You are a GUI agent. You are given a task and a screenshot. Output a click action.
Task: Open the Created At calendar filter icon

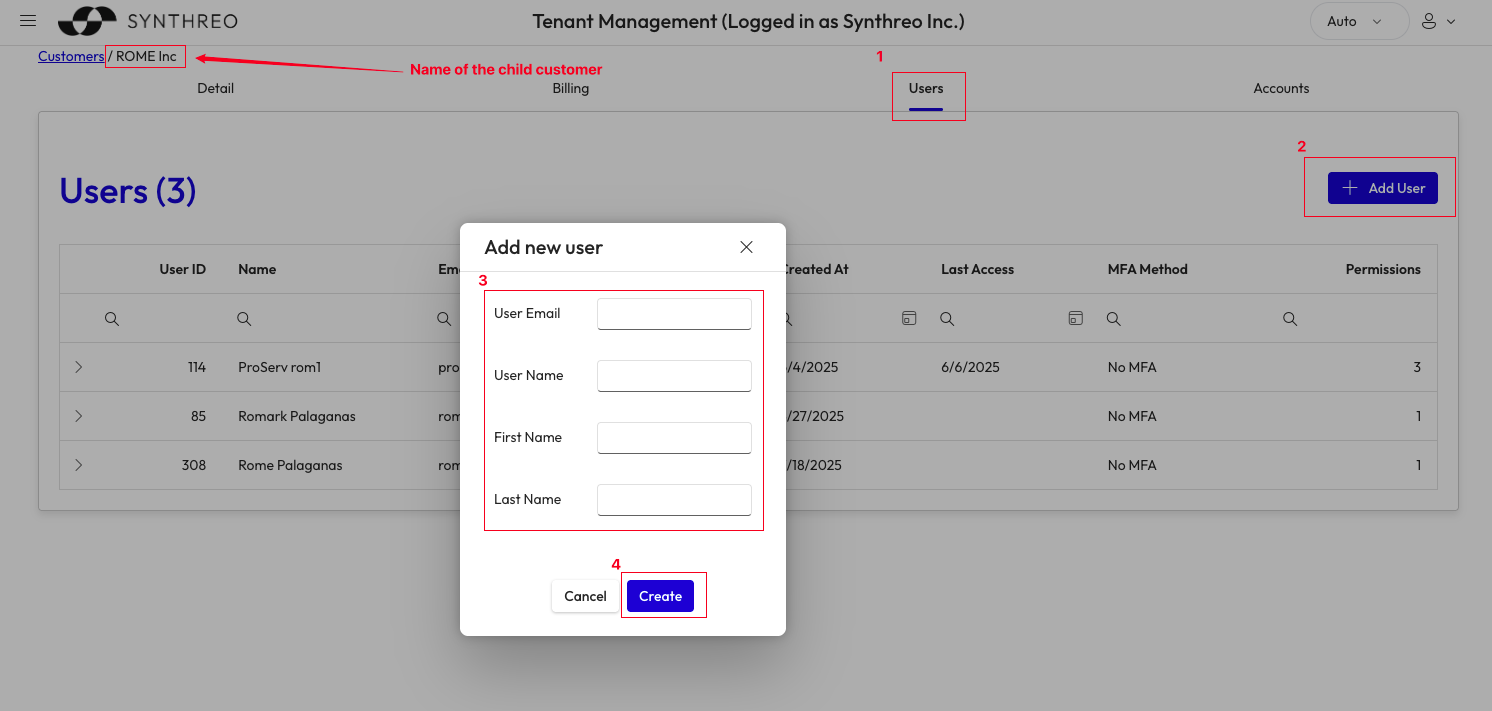pyautogui.click(x=908, y=317)
